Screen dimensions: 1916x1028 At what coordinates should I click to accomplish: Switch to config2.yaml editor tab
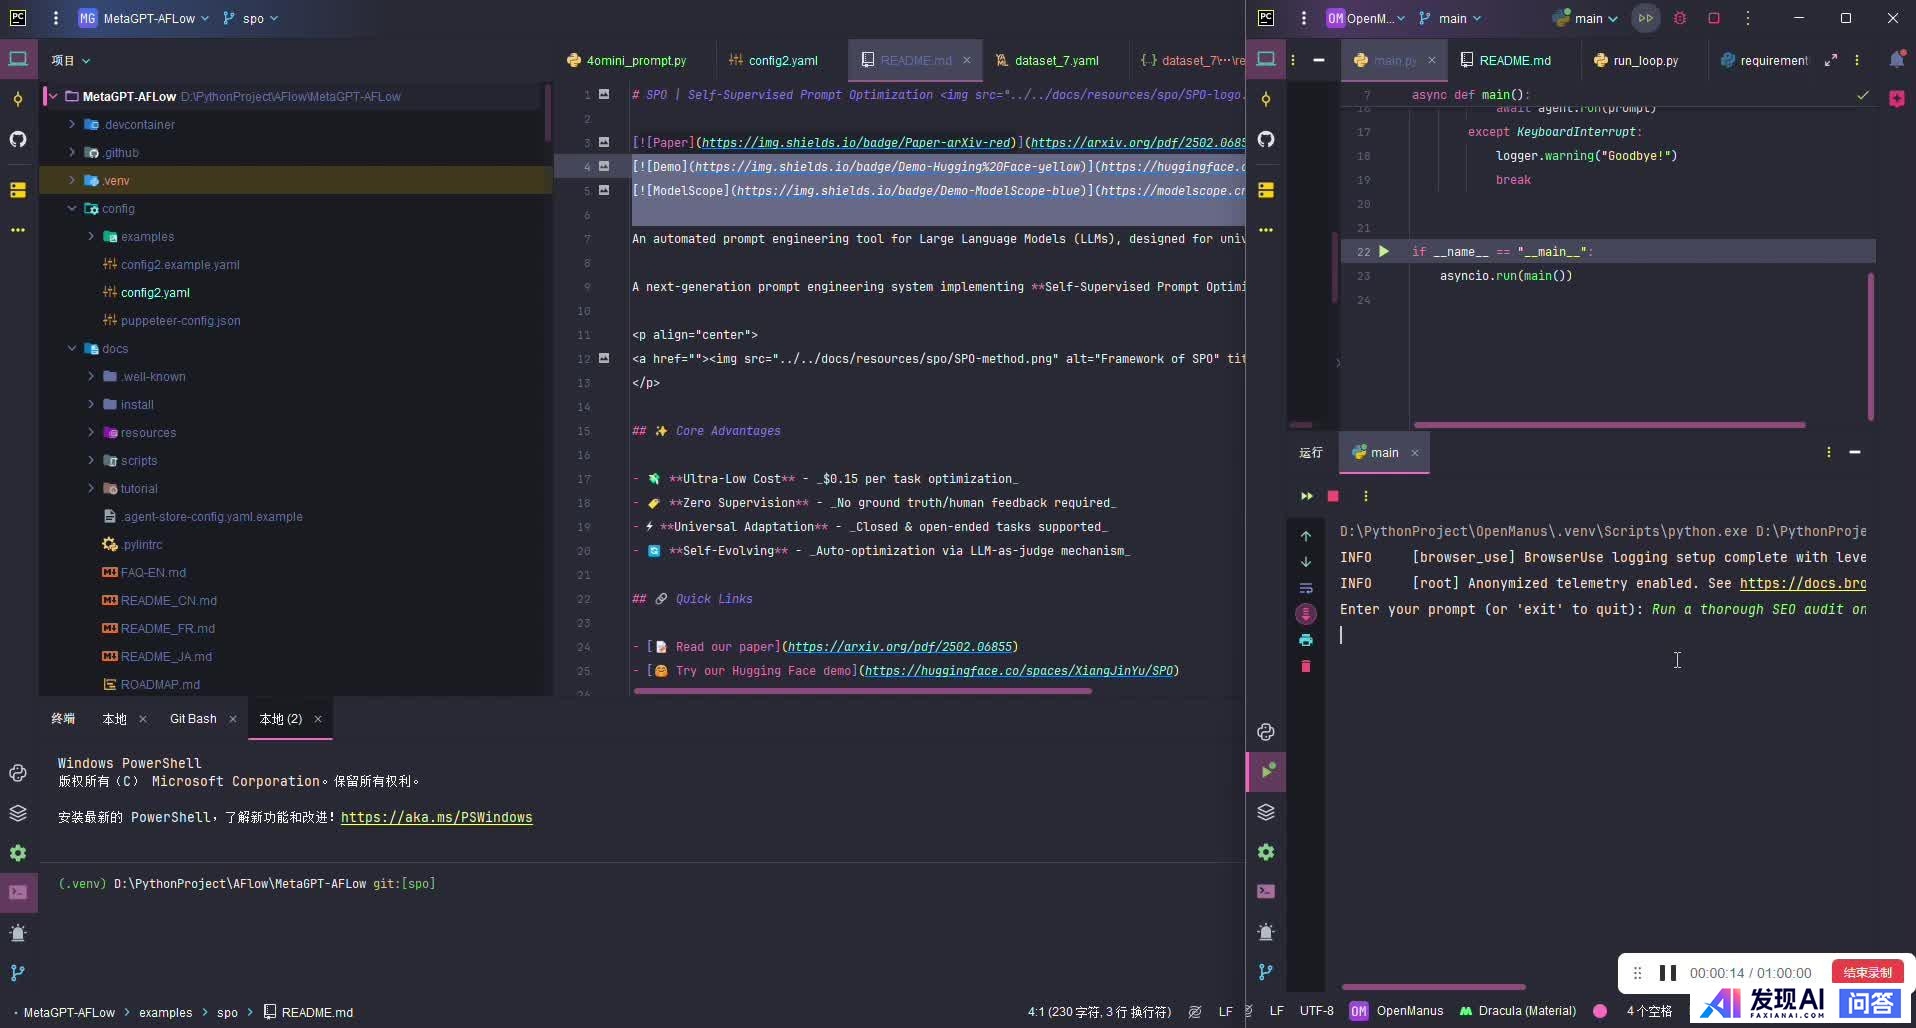[x=773, y=60]
